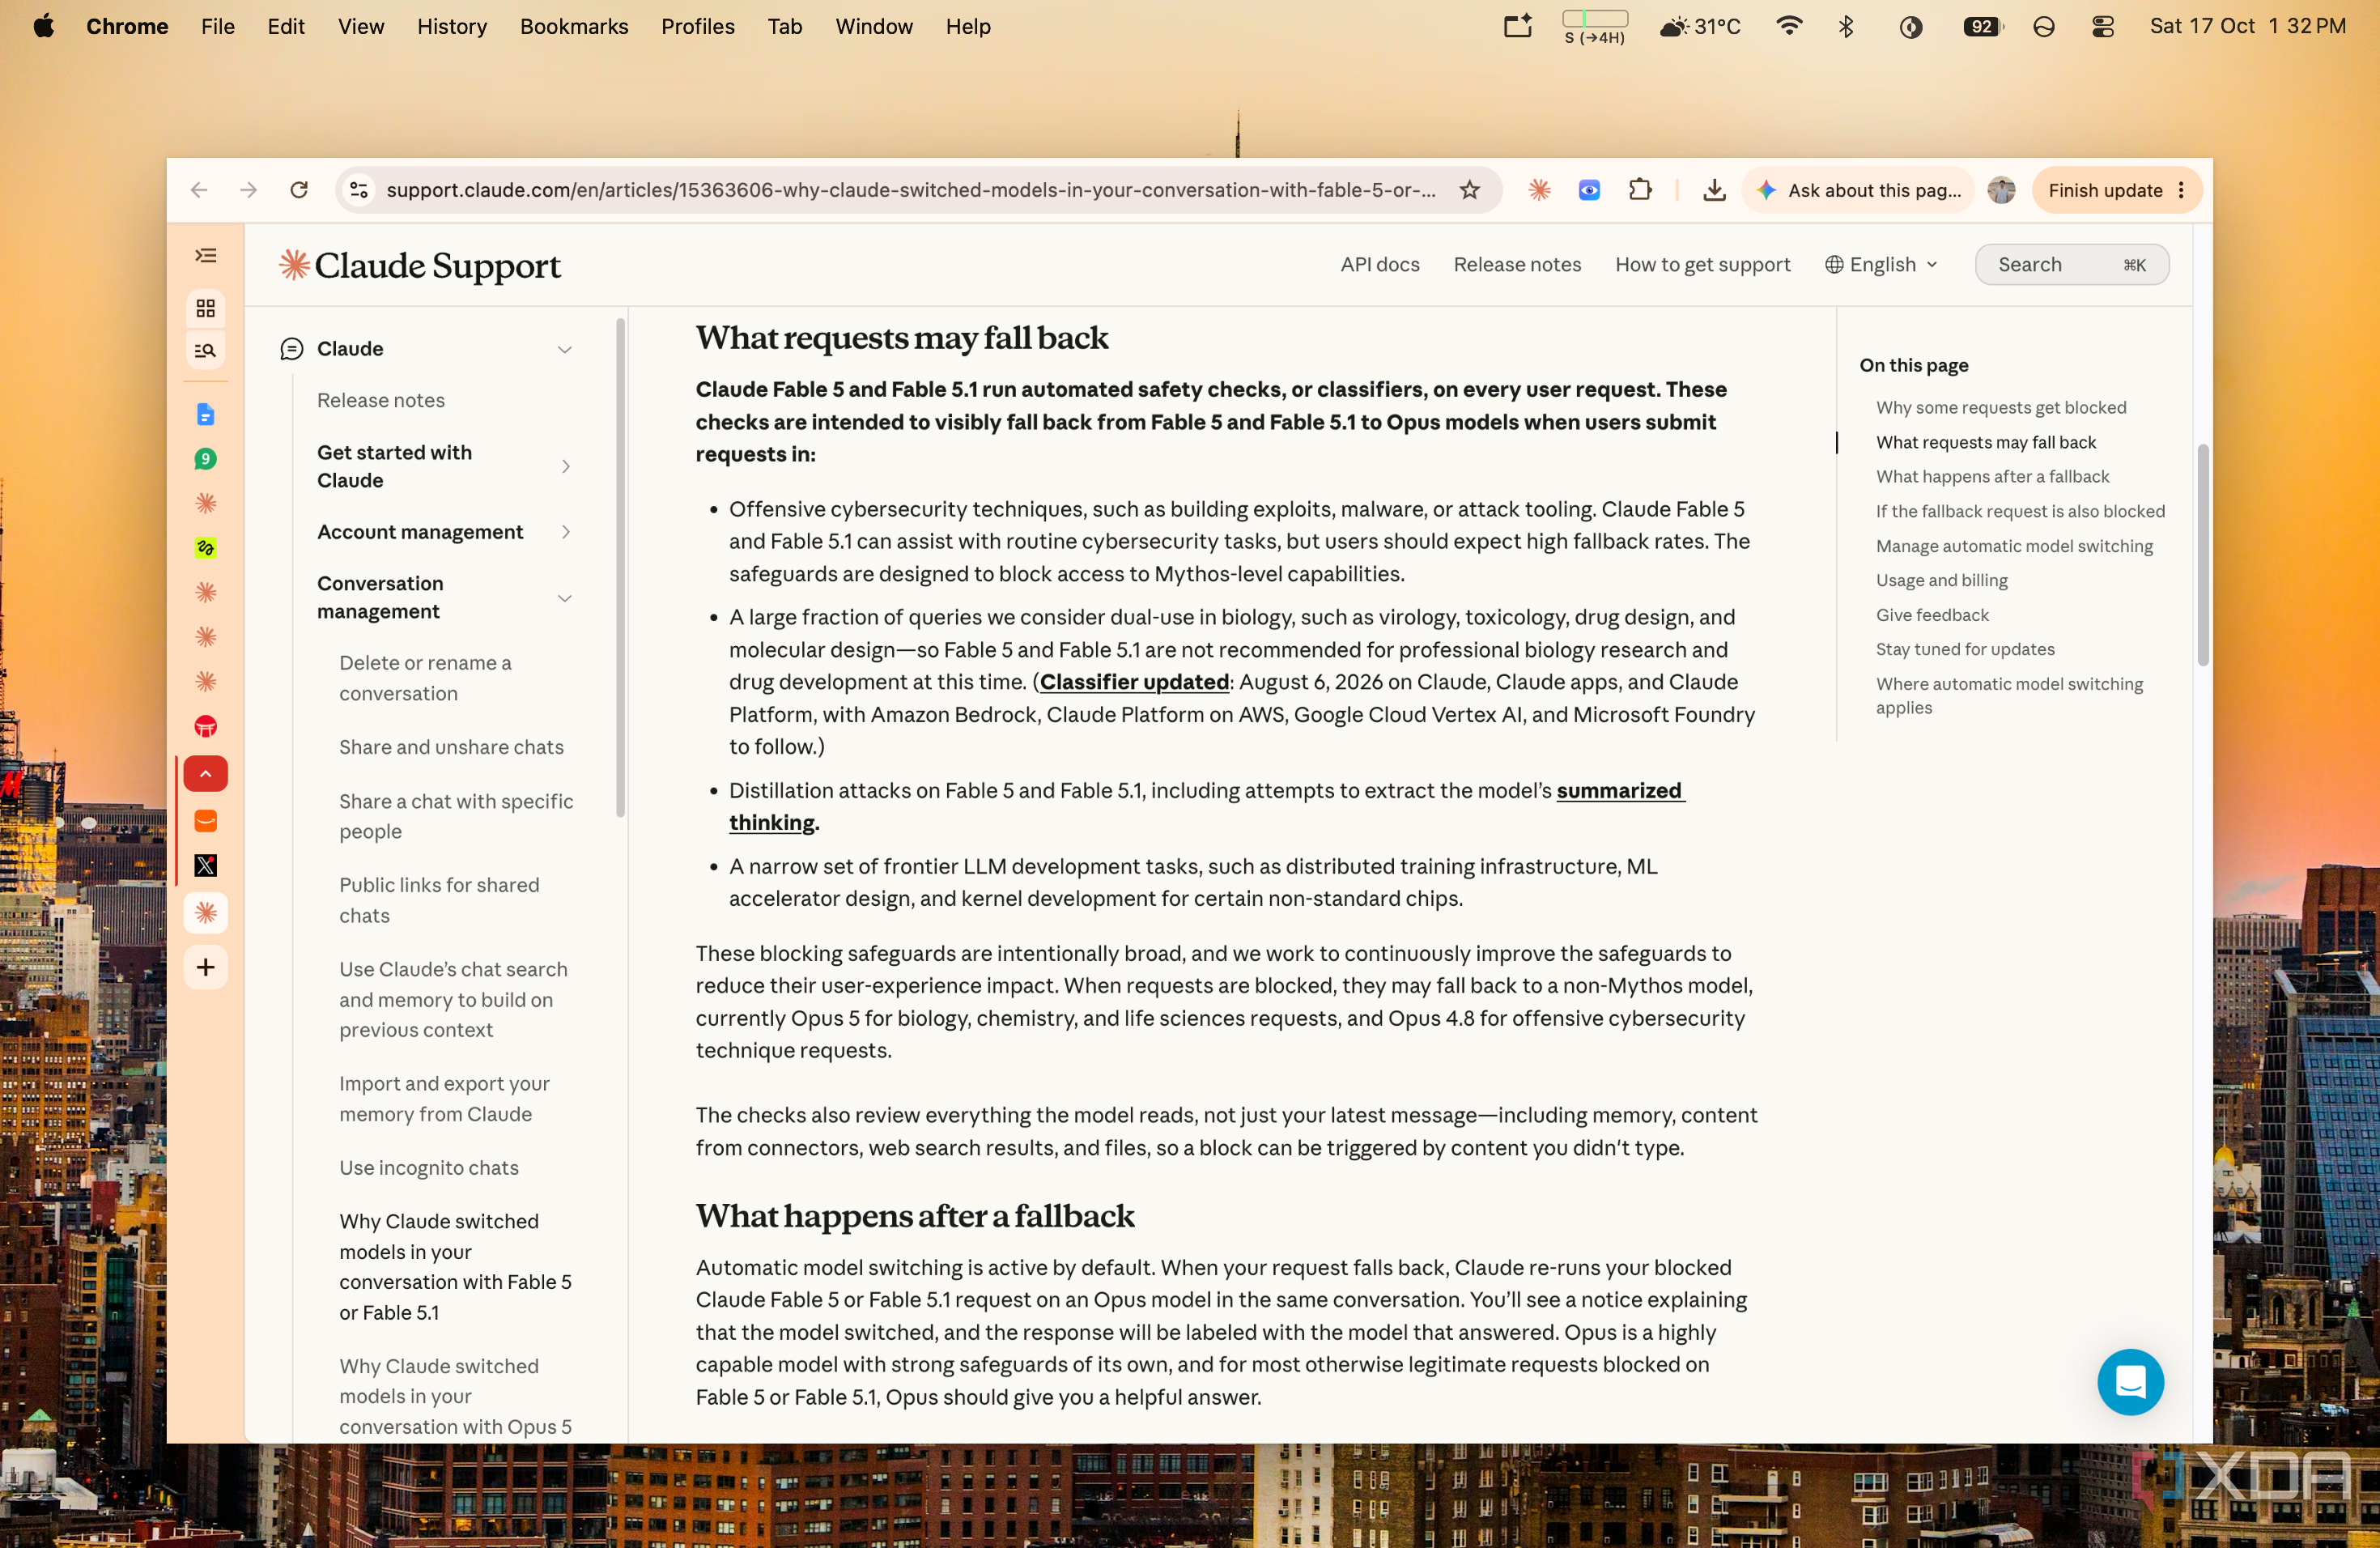Collapse the red tab group chevron
Viewport: 2380px width, 1548px height.
[205, 774]
